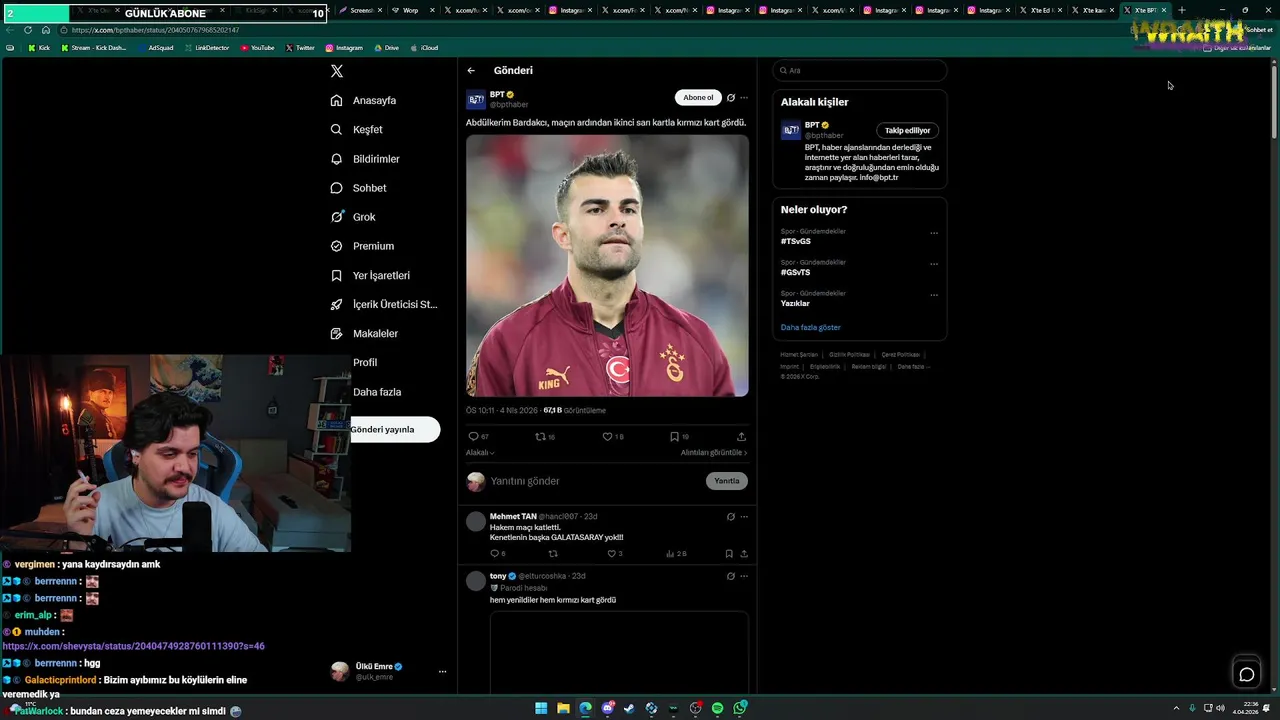Open more options on Mehmet TAN's reply
The image size is (1280, 720).
pyautogui.click(x=744, y=517)
